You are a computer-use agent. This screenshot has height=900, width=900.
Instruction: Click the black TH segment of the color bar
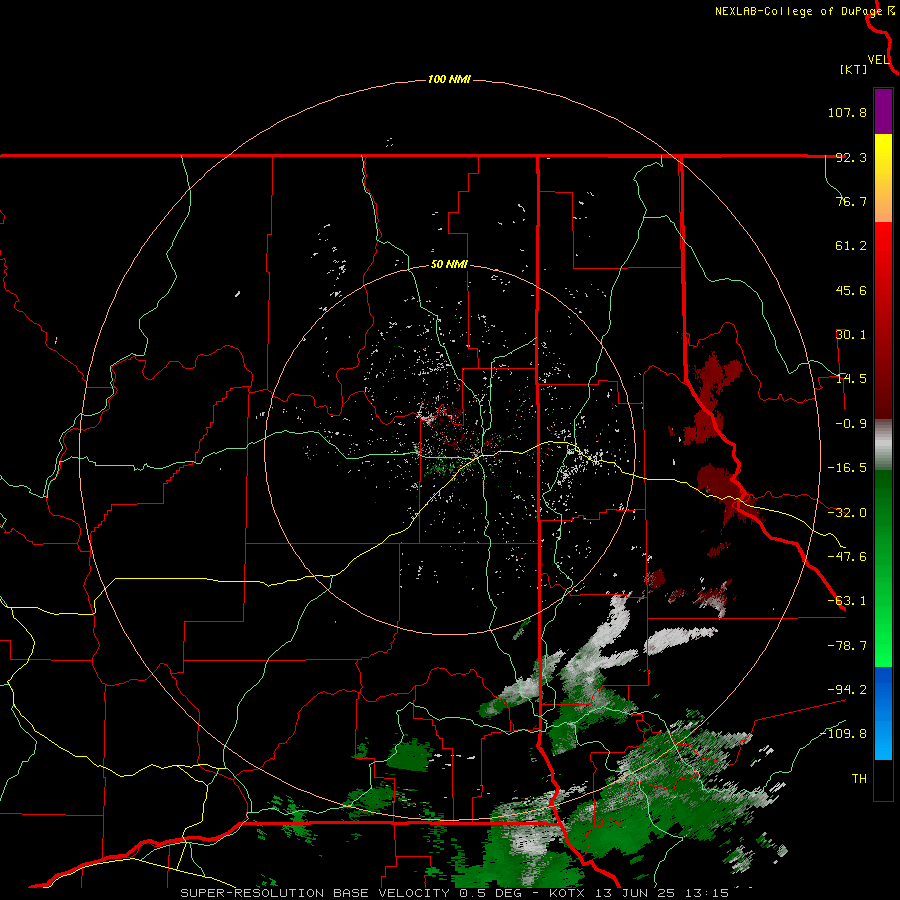point(883,779)
